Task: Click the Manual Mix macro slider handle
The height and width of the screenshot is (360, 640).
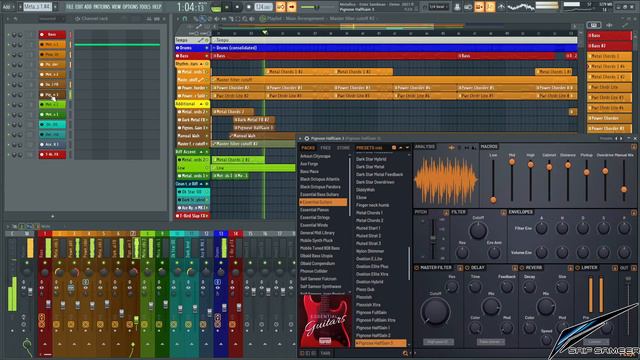Action: click(x=624, y=189)
